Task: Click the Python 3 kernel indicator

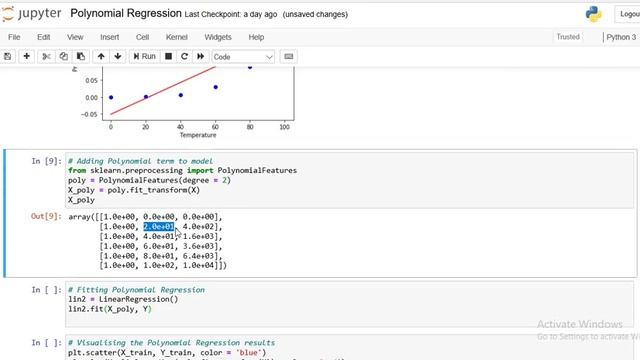Action: (621, 37)
